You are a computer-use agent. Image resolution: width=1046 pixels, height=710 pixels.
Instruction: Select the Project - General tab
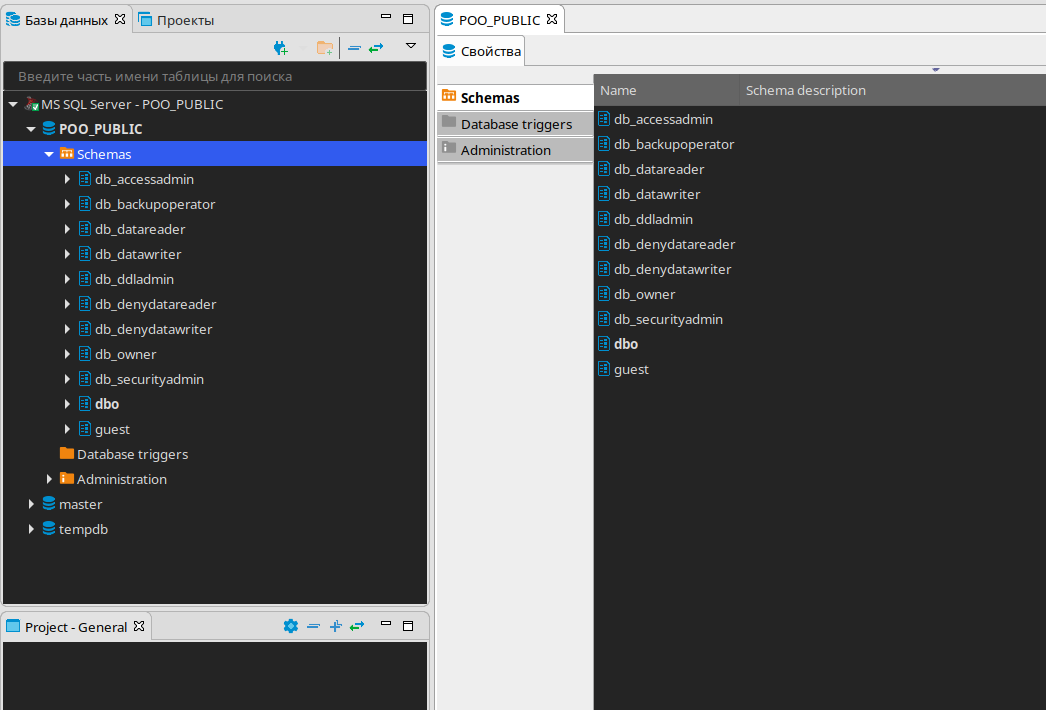coord(75,627)
